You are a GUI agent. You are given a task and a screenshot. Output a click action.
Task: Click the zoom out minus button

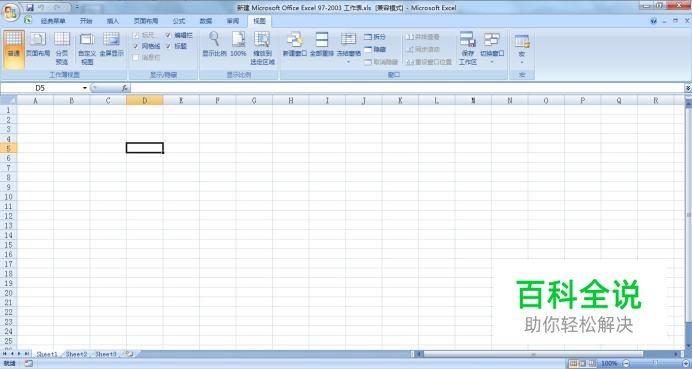point(626,364)
